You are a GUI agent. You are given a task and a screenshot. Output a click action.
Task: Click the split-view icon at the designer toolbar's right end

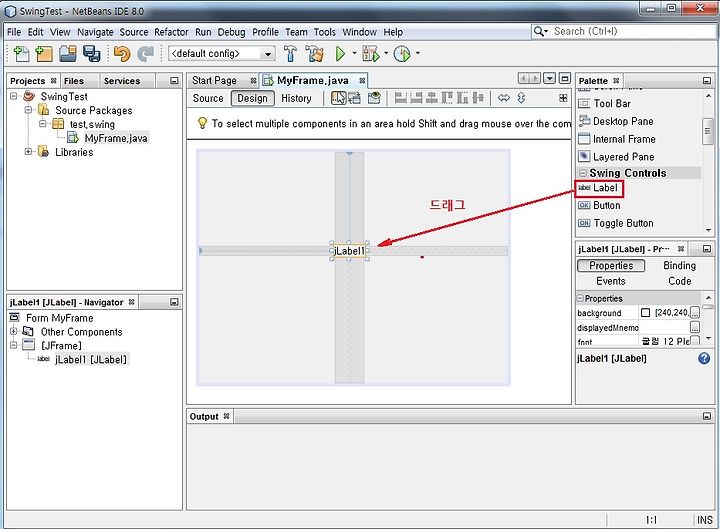click(x=563, y=98)
